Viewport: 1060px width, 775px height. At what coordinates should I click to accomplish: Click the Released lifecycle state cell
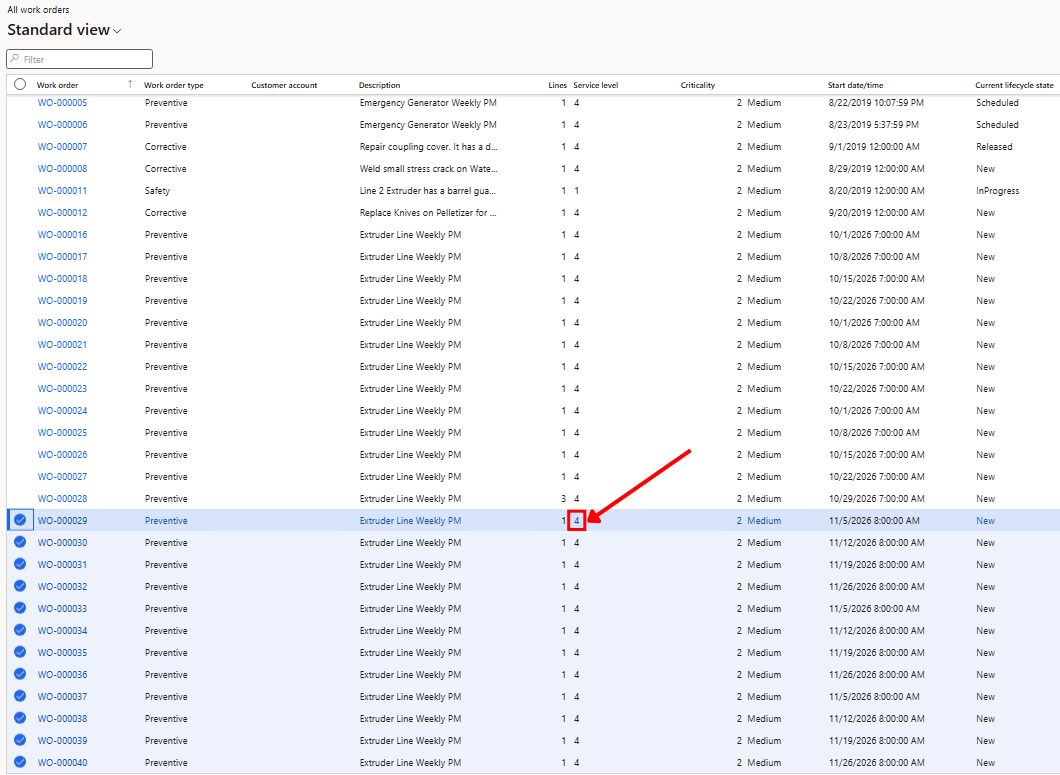(994, 147)
